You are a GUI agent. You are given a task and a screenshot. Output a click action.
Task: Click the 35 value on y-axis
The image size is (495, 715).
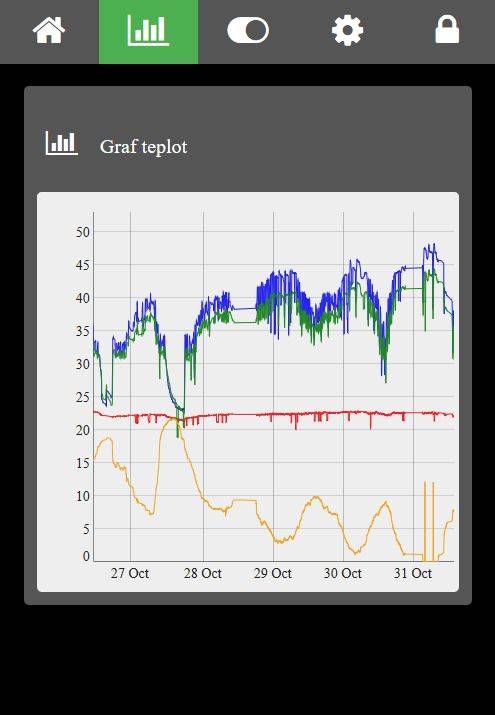pos(83,331)
